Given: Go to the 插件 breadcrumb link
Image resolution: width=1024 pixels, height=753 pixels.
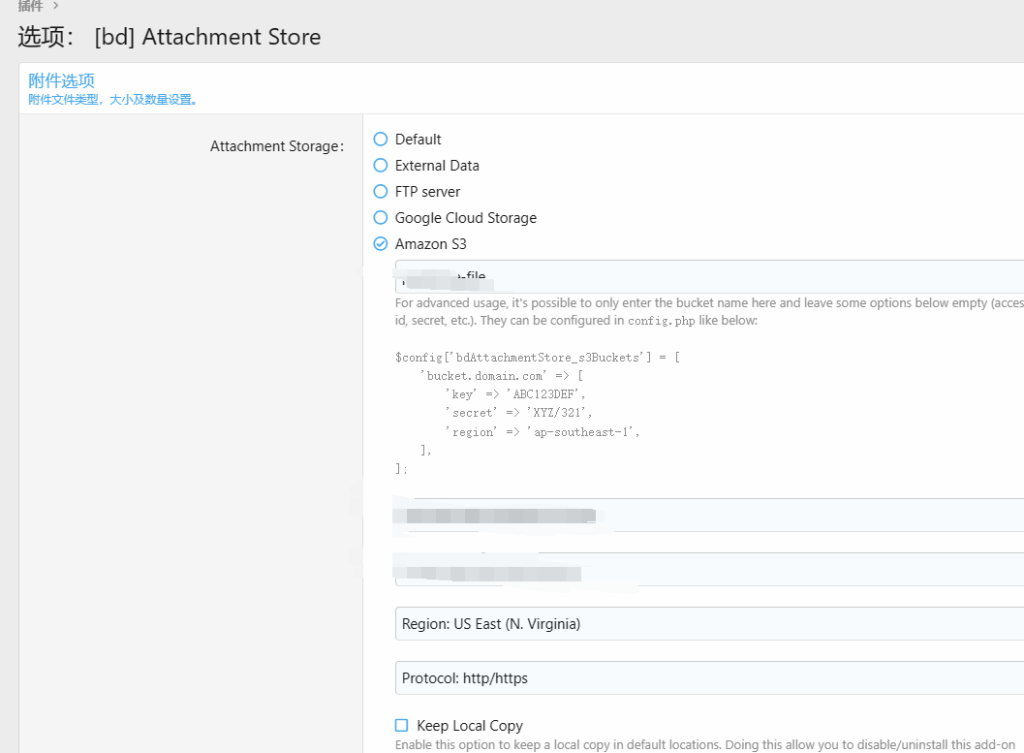Looking at the screenshot, I should tap(30, 6).
